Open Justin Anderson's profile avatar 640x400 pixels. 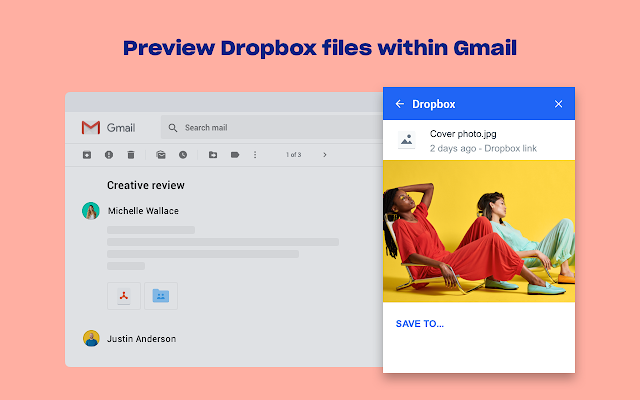(x=91, y=338)
